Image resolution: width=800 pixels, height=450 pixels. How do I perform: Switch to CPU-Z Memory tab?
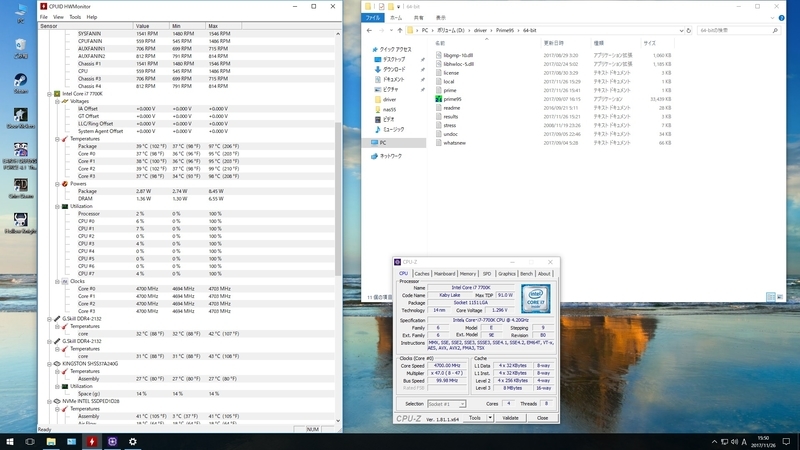pos(468,273)
